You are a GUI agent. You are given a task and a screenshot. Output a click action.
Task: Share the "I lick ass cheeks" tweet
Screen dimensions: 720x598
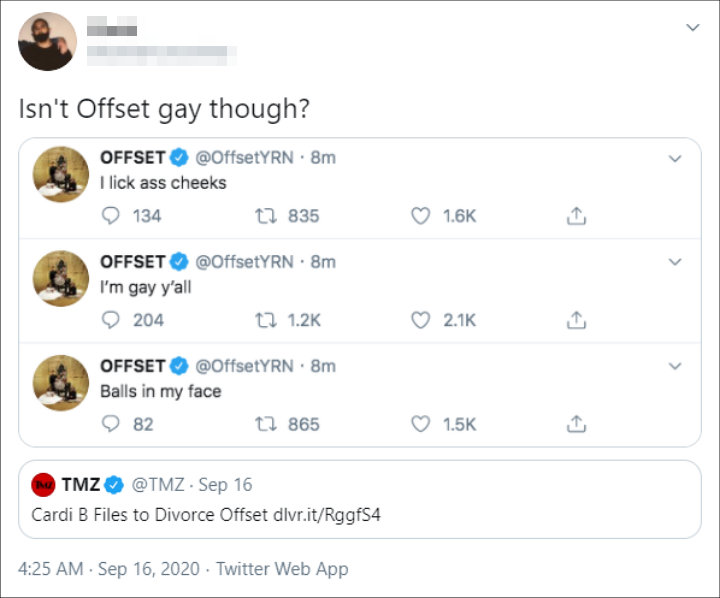[x=576, y=215]
